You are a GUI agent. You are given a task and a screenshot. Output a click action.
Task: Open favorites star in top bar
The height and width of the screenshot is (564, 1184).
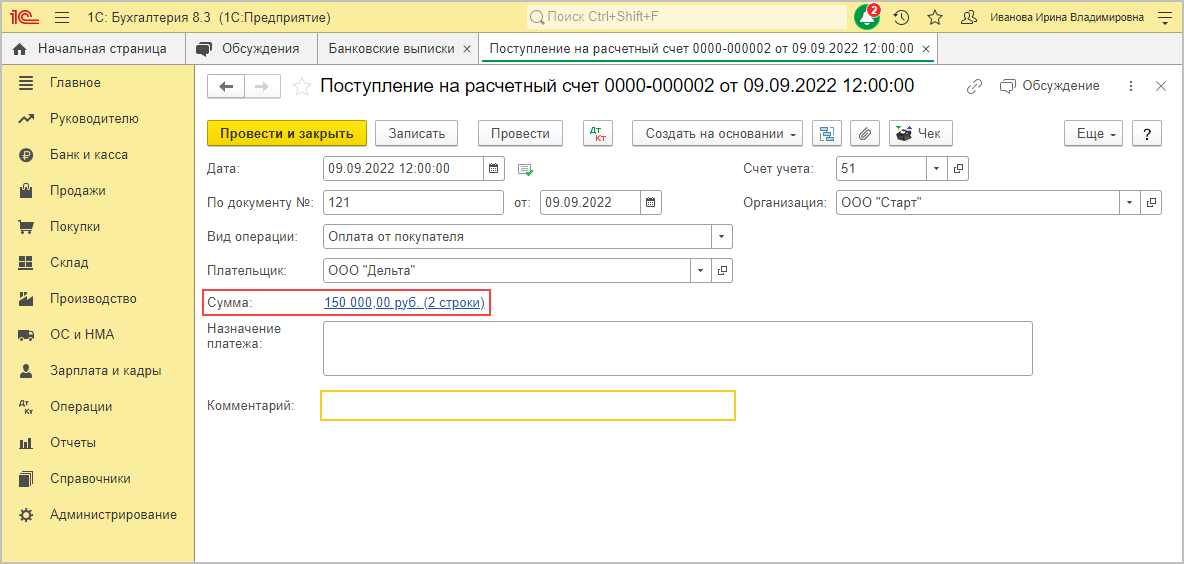(935, 18)
